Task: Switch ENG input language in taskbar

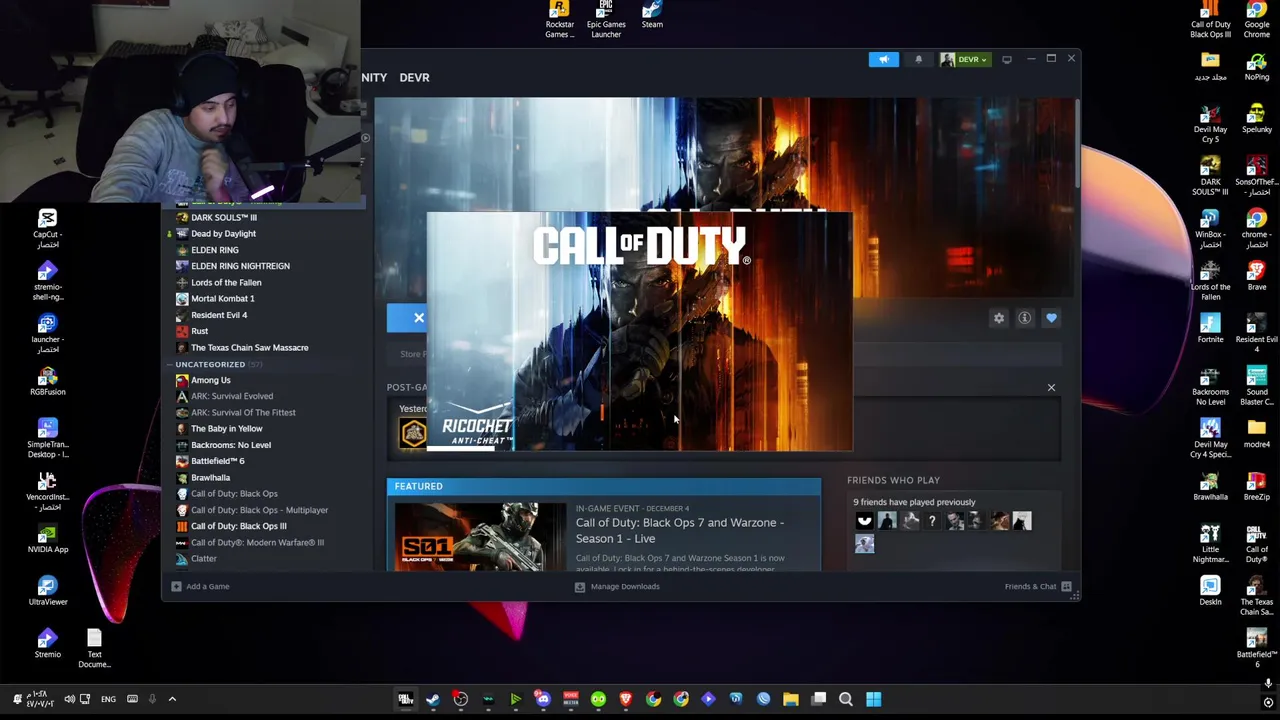Action: [x=108, y=699]
